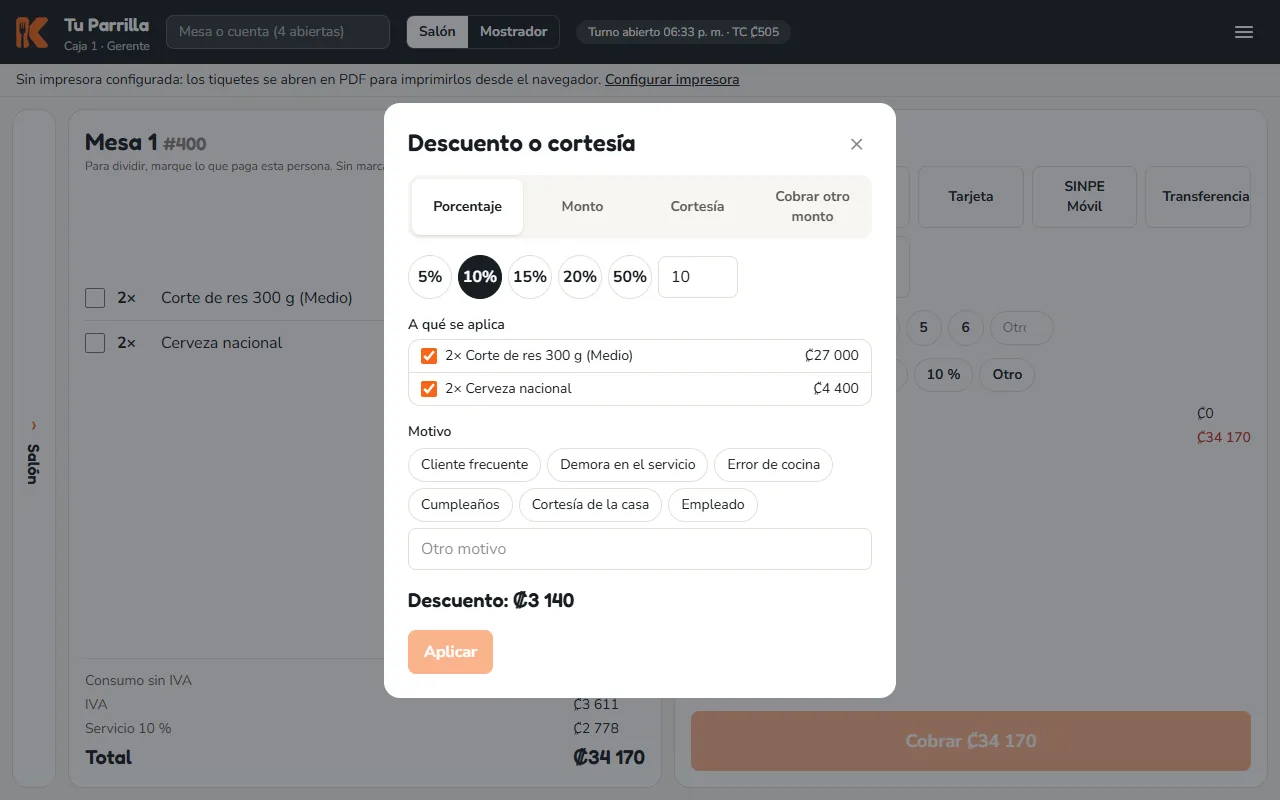Click the Mesa o cuenta search field
Image resolution: width=1280 pixels, height=800 pixels.
click(x=278, y=32)
